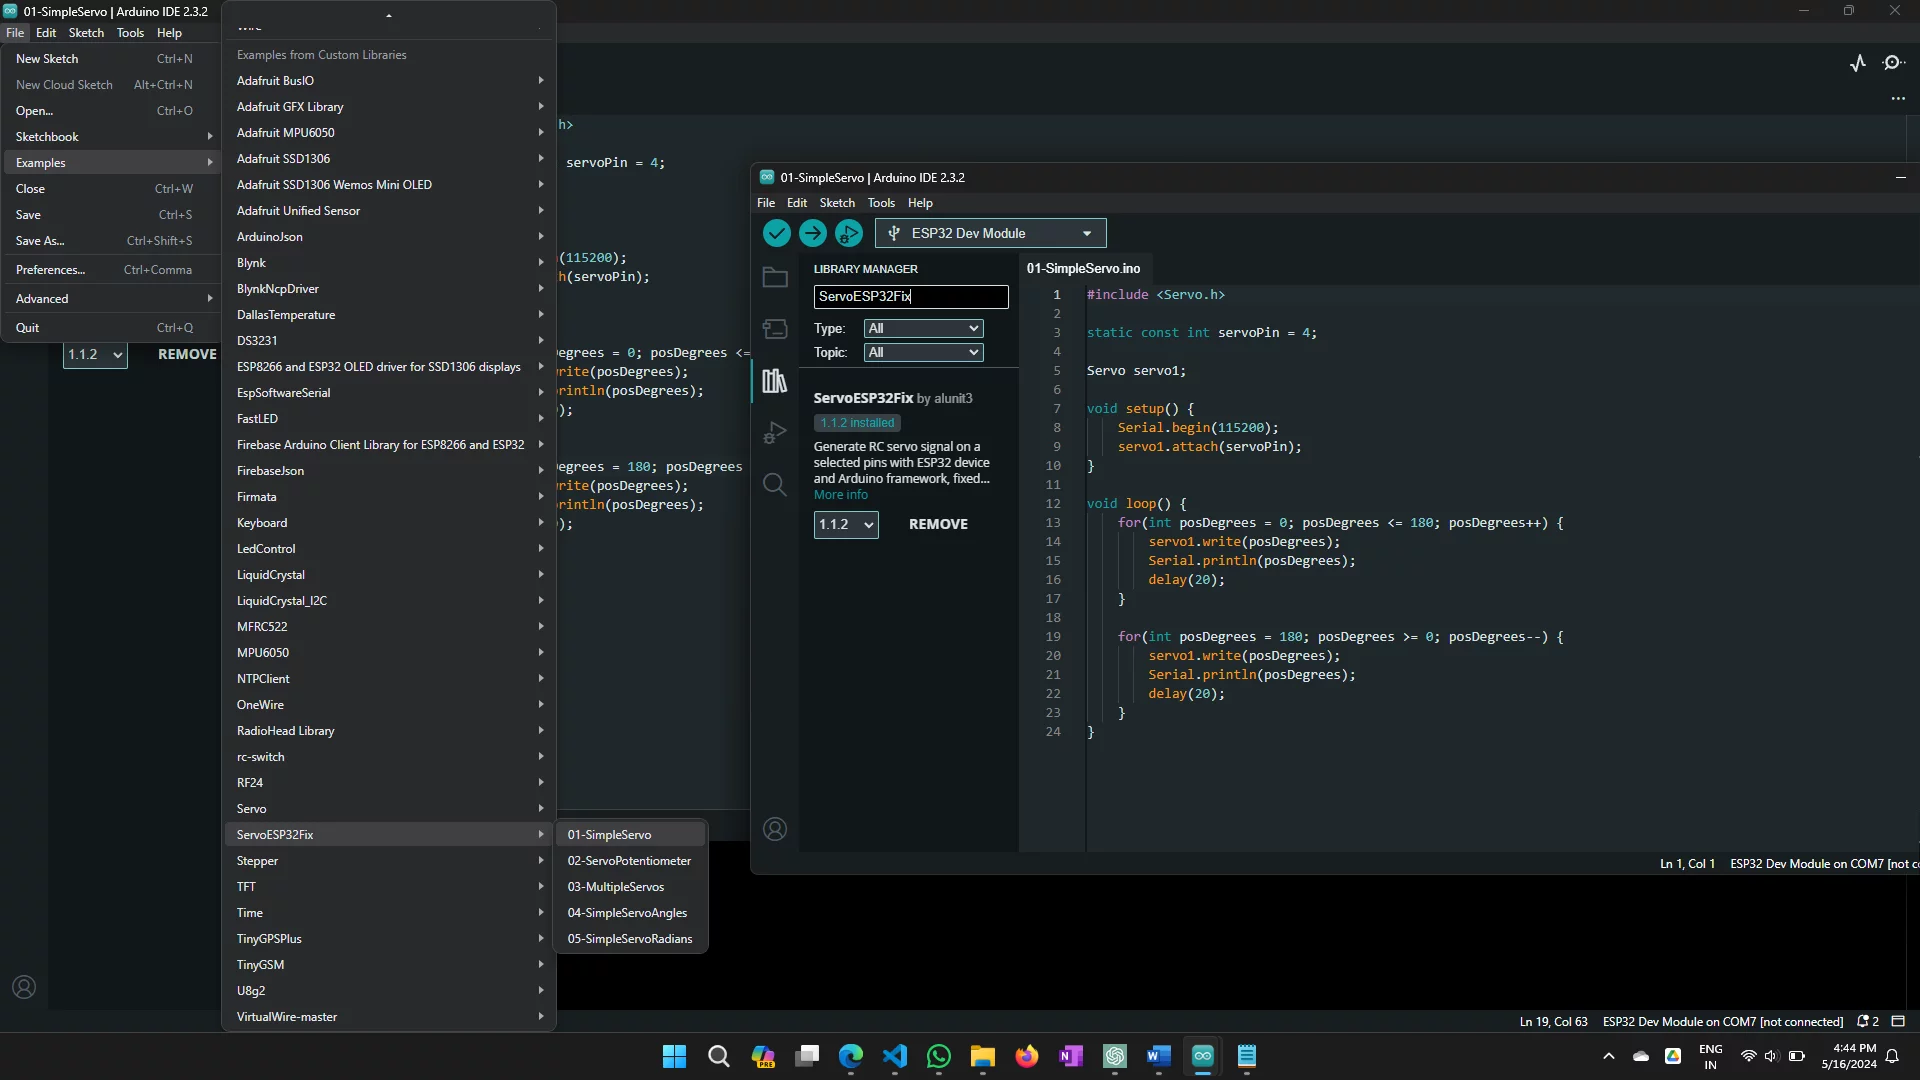This screenshot has height=1080, width=1920.
Task: Open the Type filter dropdown
Action: tap(923, 328)
